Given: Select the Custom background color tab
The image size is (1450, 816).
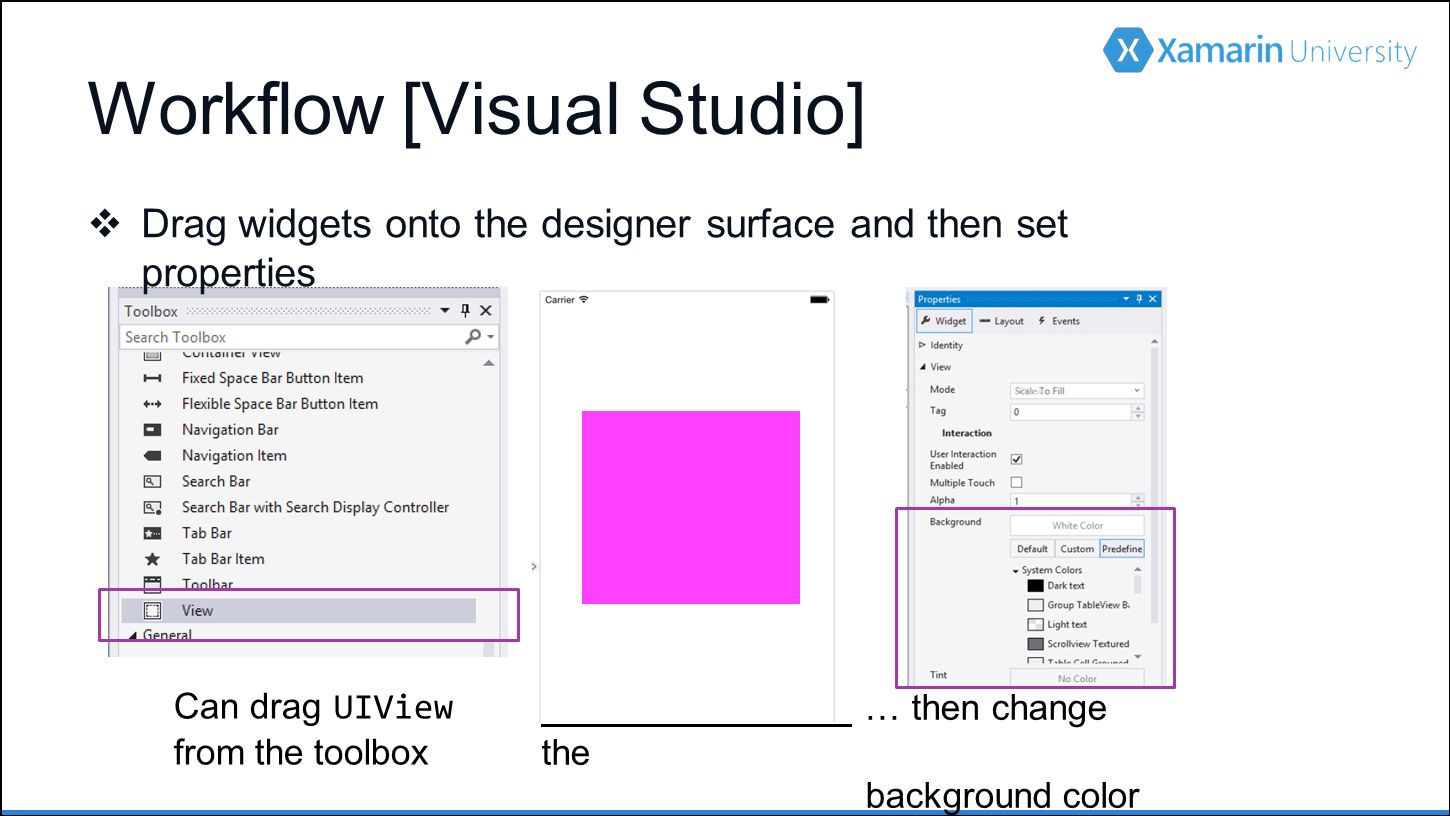Looking at the screenshot, I should pyautogui.click(x=1077, y=549).
